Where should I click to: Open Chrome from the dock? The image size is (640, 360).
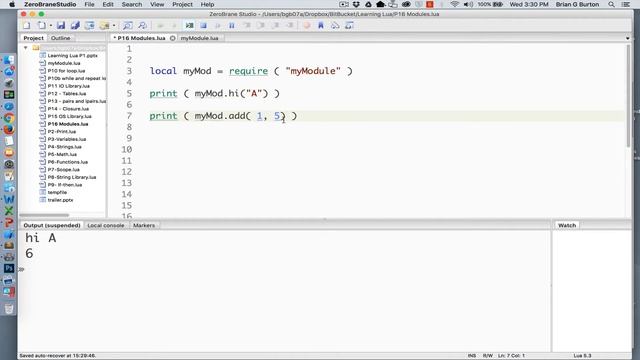pyautogui.click(x=9, y=118)
